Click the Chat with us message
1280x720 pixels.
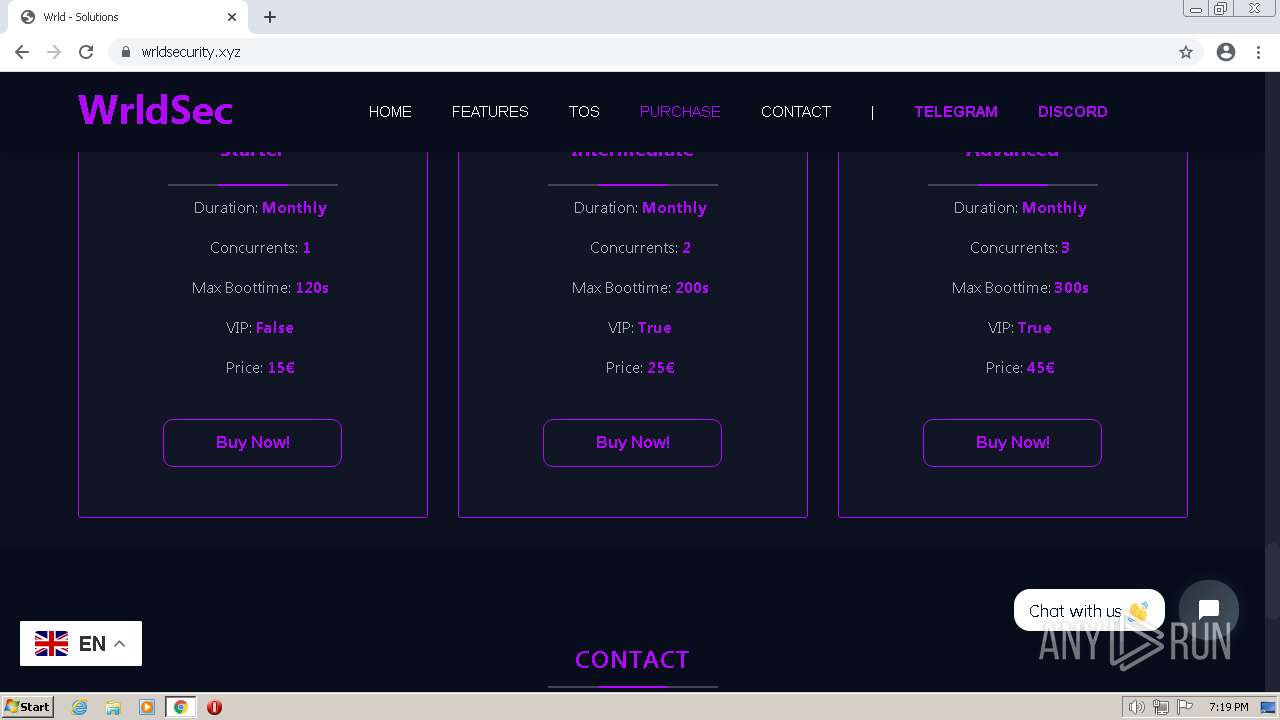pos(1089,610)
